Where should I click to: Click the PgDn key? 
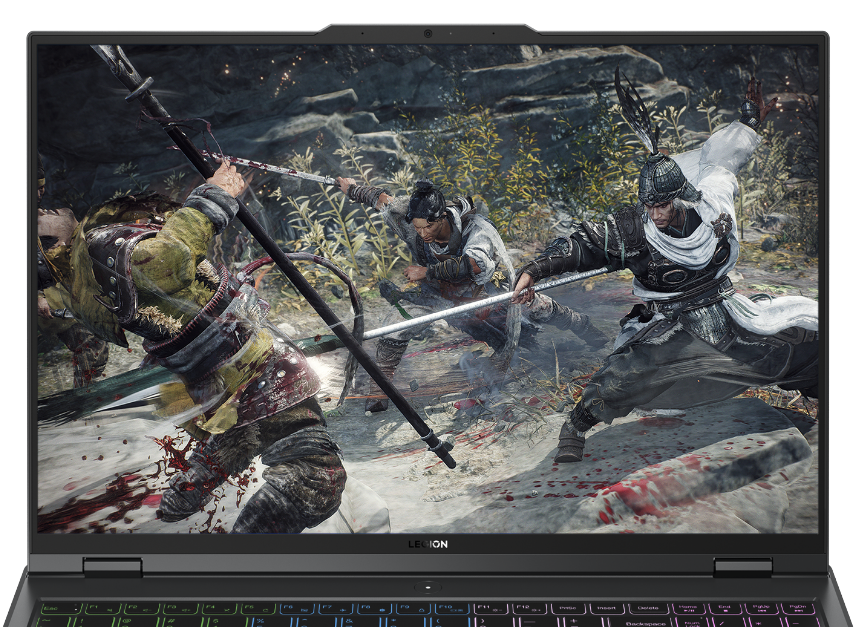(x=798, y=608)
